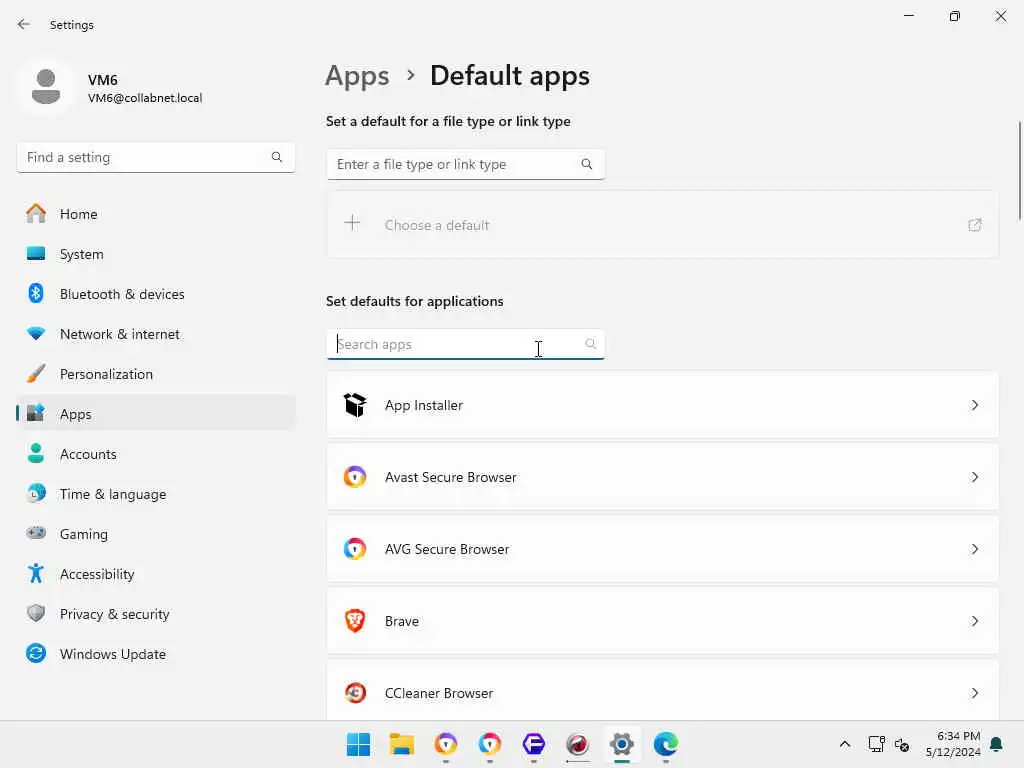Select Personalization in the sidebar
Viewport: 1024px width, 768px height.
pyautogui.click(x=106, y=374)
